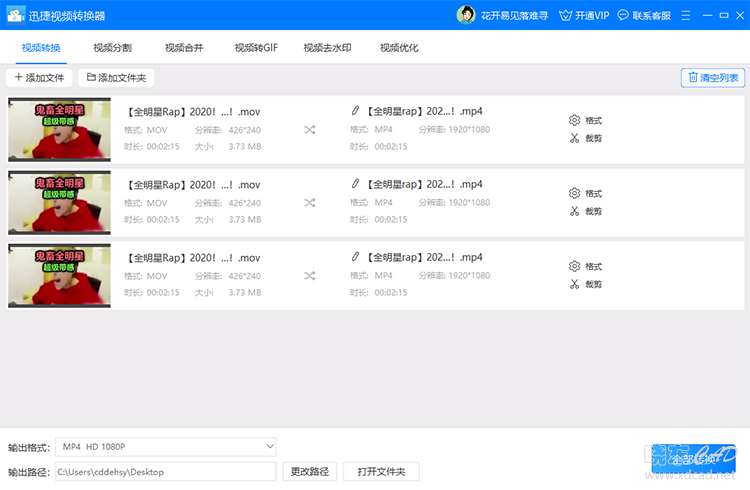Expand 输出格式 MP4 HD 1080P dropdown

(165, 447)
